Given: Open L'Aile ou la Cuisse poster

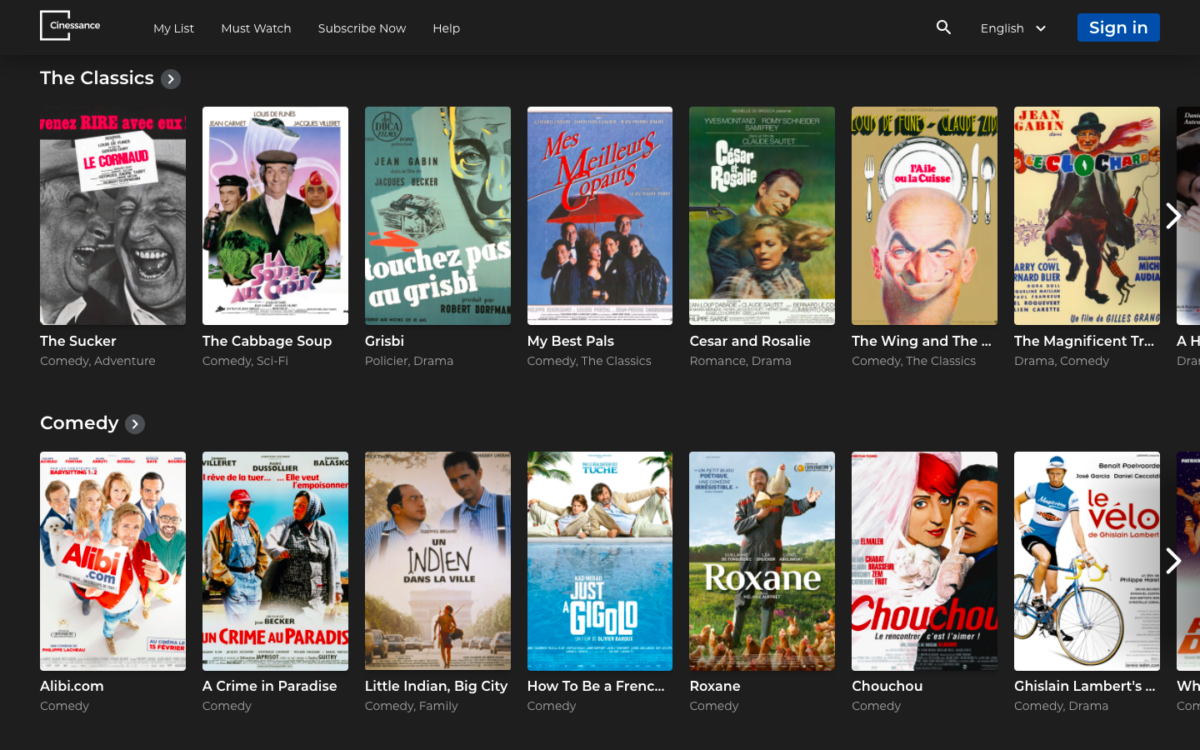Looking at the screenshot, I should (x=925, y=216).
